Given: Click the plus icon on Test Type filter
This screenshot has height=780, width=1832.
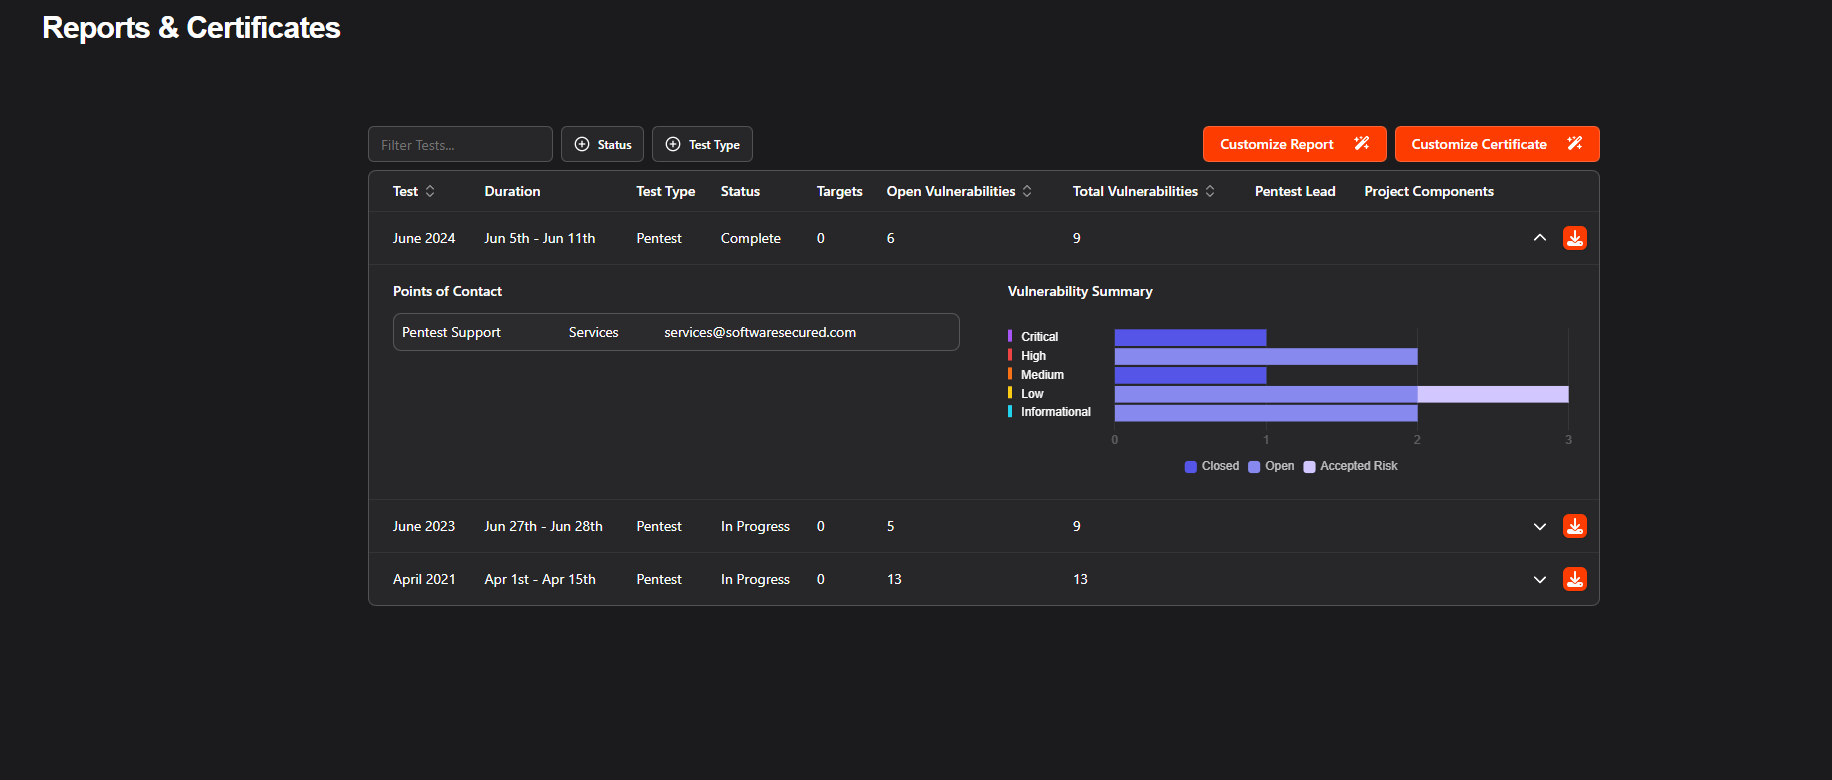Looking at the screenshot, I should pyautogui.click(x=673, y=144).
